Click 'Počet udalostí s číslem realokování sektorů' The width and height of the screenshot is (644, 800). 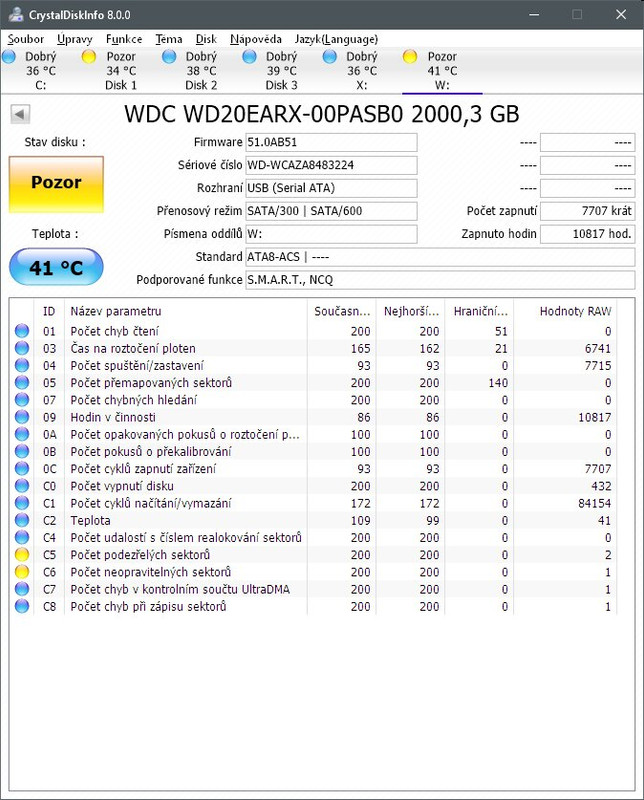point(186,538)
